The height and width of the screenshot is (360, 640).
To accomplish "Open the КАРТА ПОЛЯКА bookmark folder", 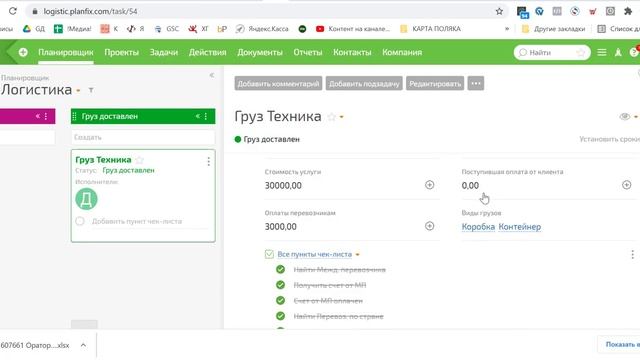I will pos(431,29).
